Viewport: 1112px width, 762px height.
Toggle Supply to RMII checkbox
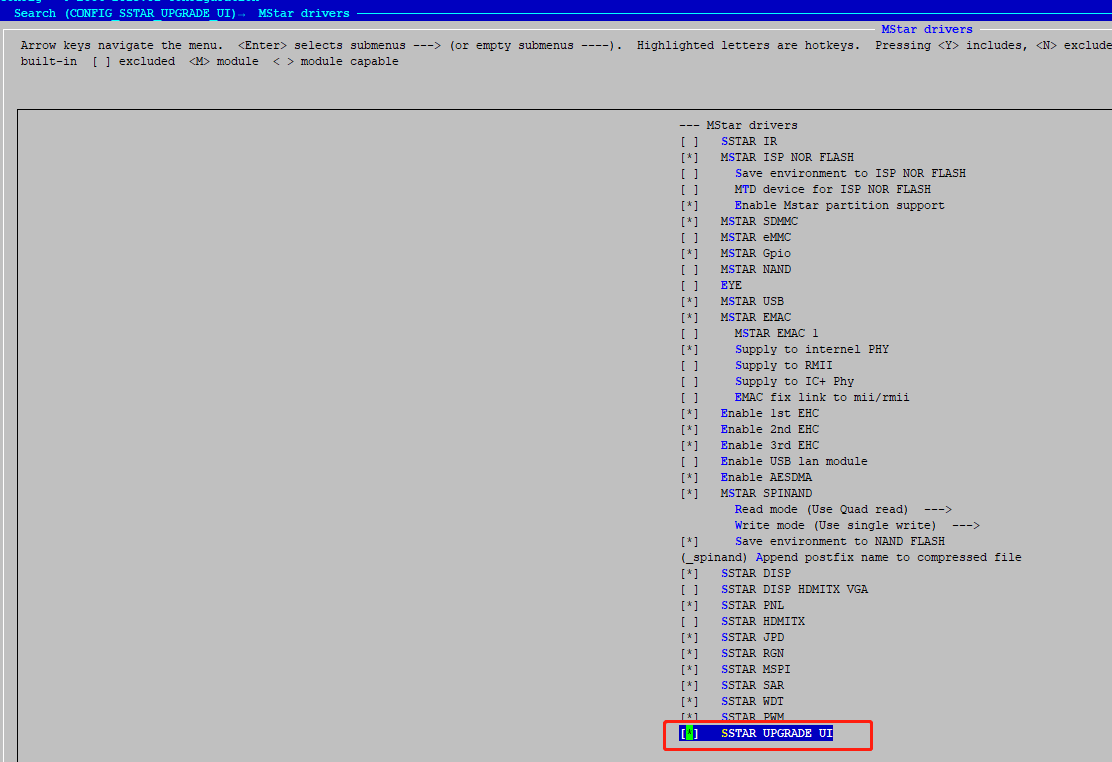tap(689, 365)
